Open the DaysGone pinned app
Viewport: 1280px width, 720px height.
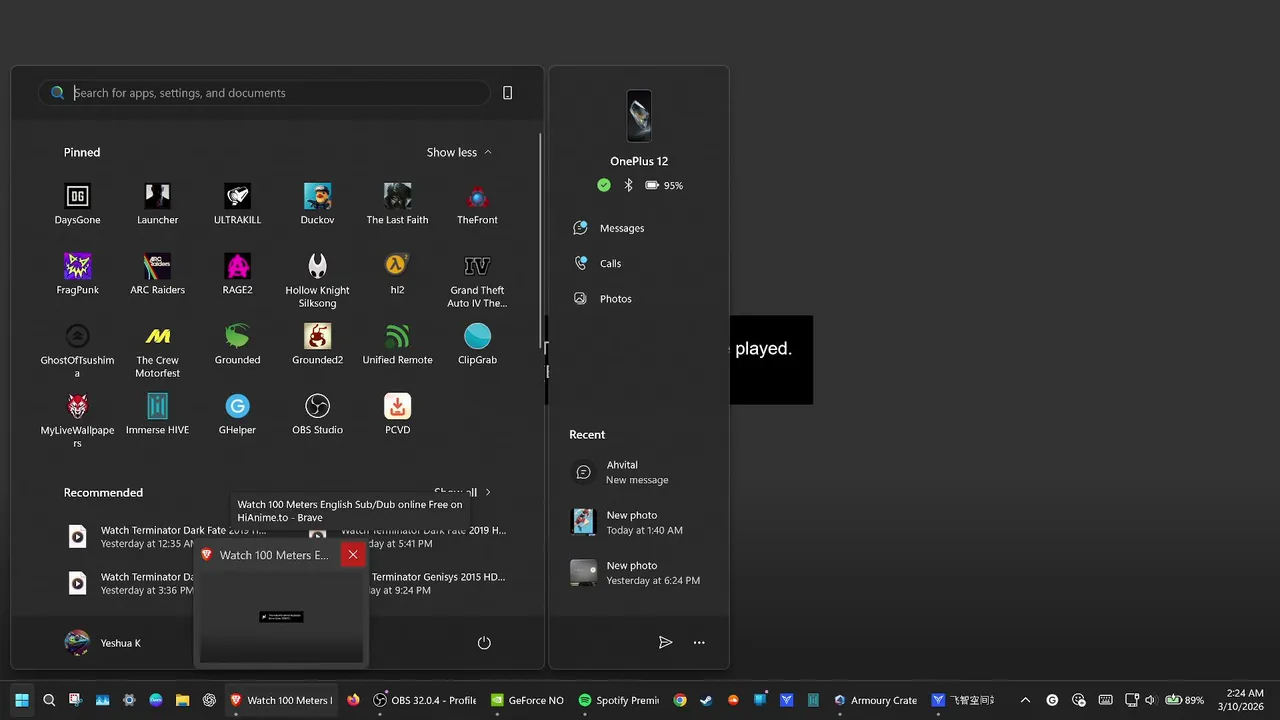tap(77, 204)
